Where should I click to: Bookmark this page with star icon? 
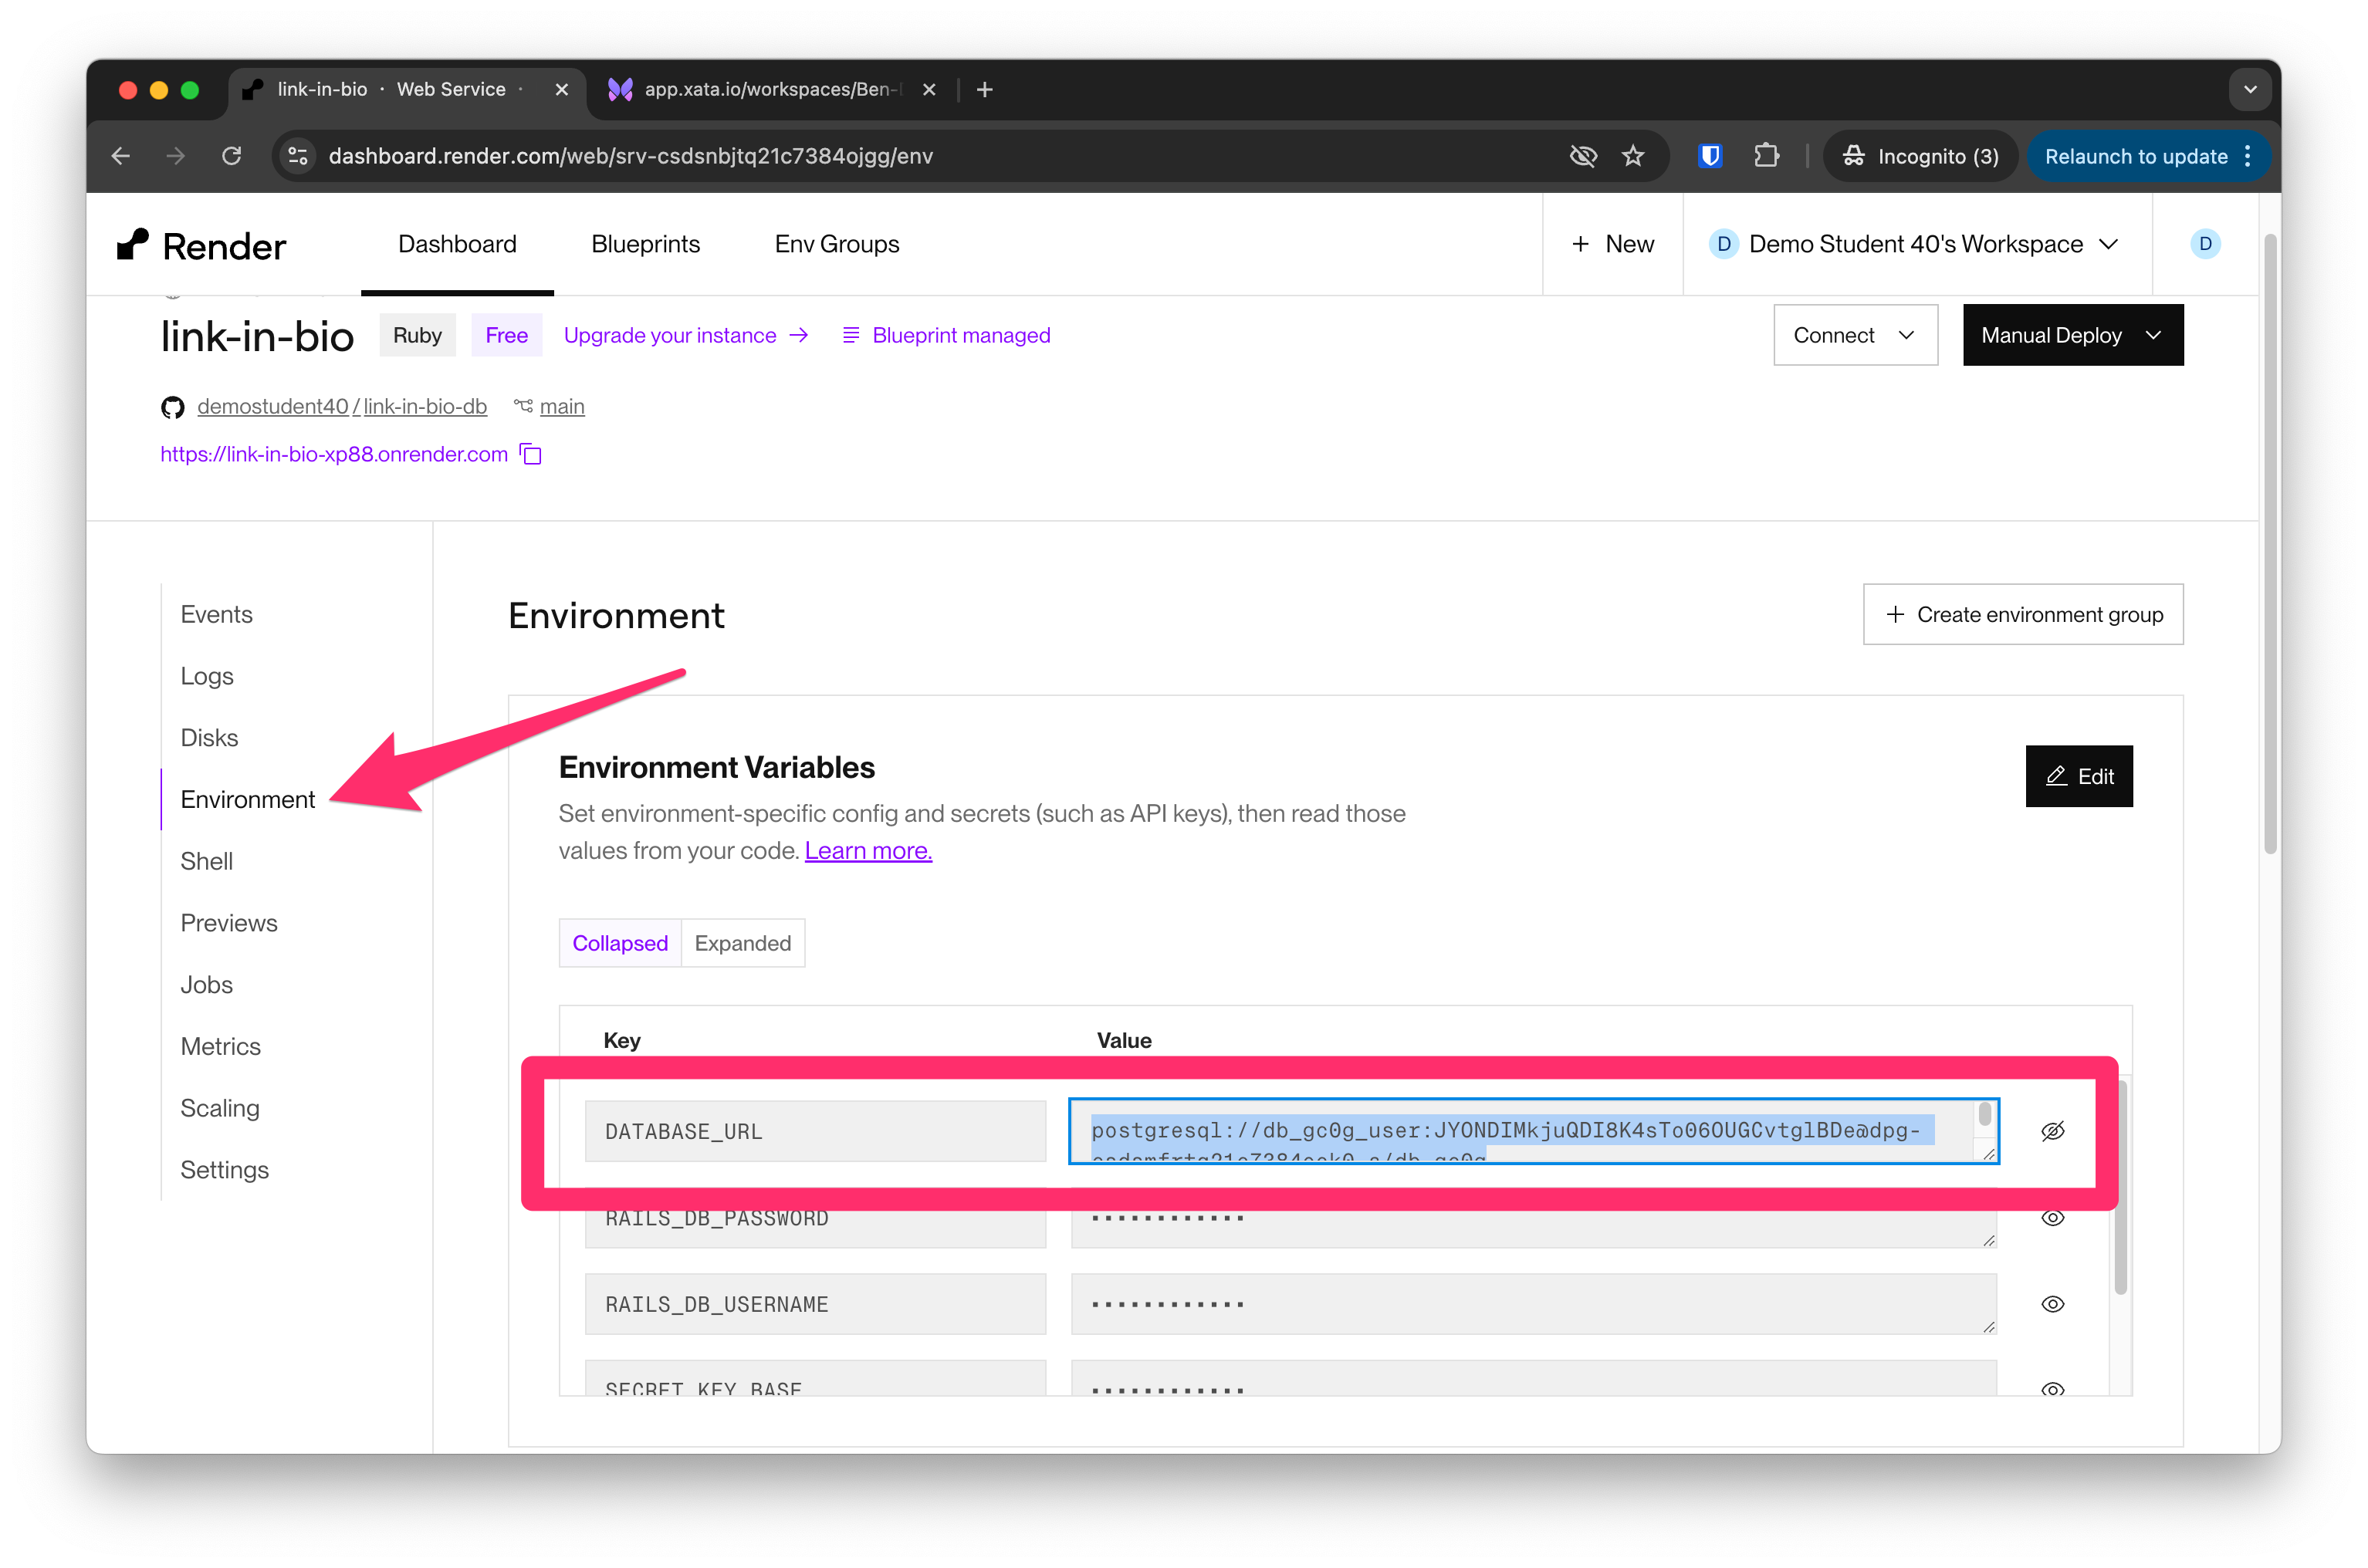coord(1633,156)
